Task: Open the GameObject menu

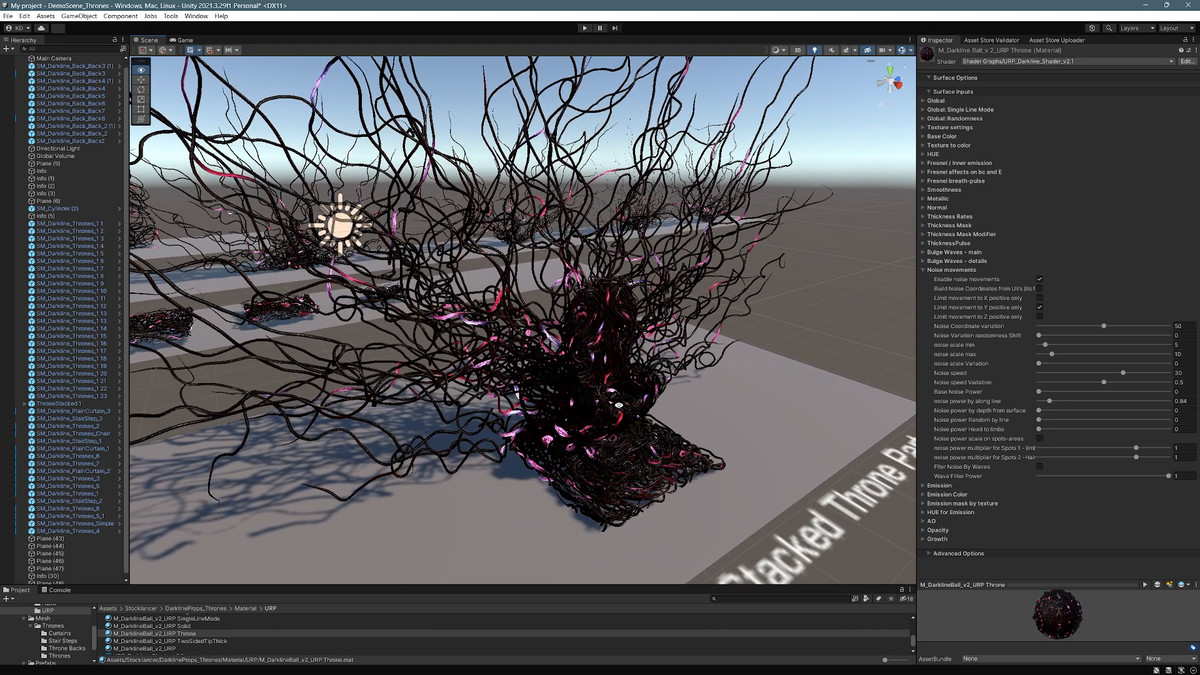Action: (79, 16)
